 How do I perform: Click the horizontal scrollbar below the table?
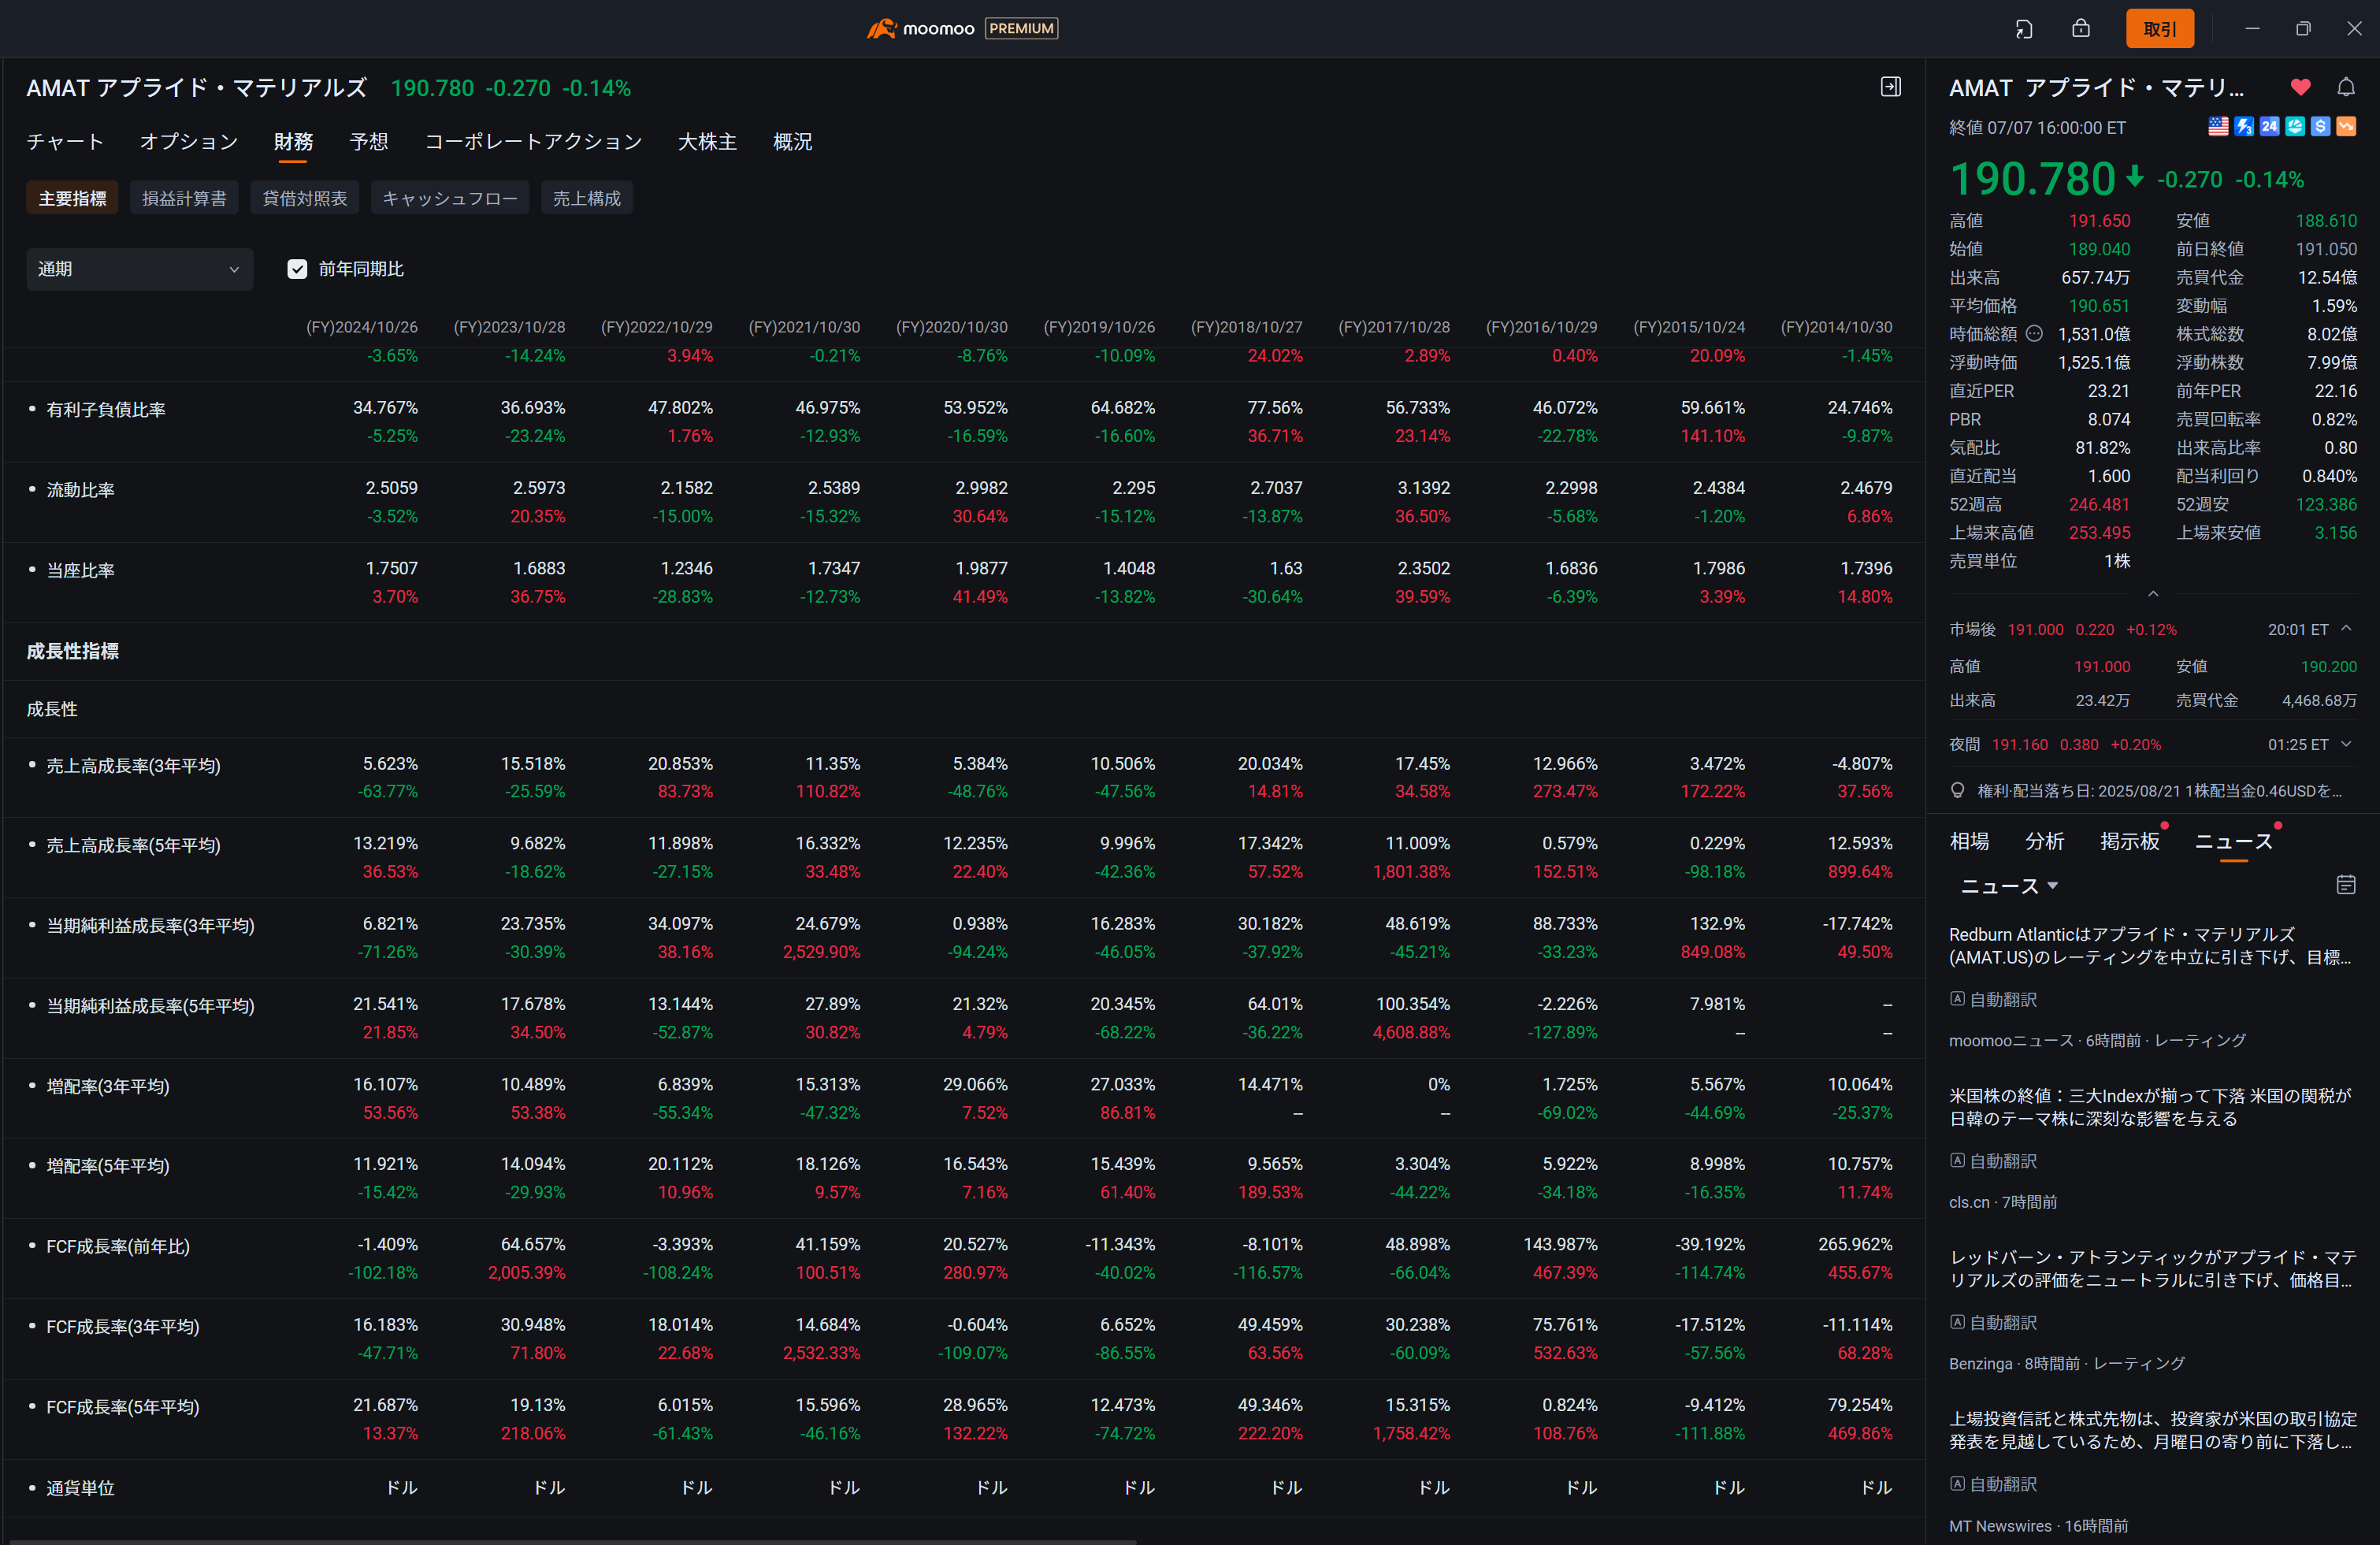(572, 1541)
